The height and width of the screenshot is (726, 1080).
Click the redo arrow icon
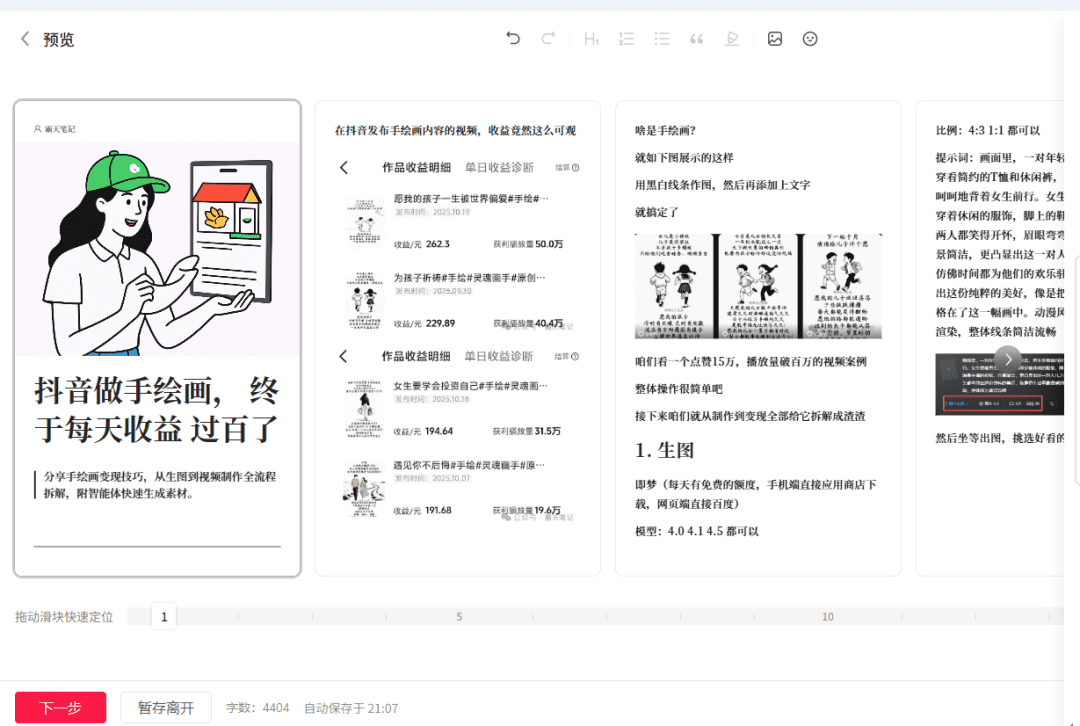548,39
